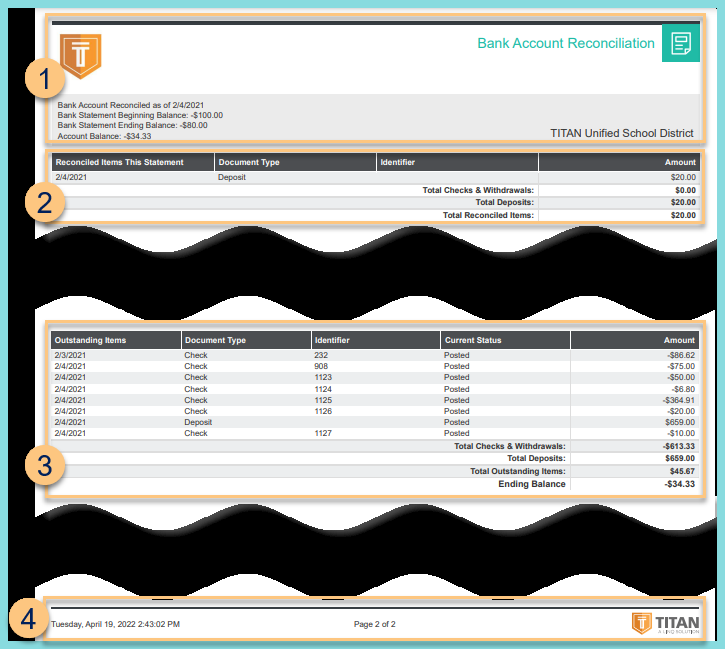
Task: Select Bank Statement Beginning Balance line
Action: click(140, 115)
